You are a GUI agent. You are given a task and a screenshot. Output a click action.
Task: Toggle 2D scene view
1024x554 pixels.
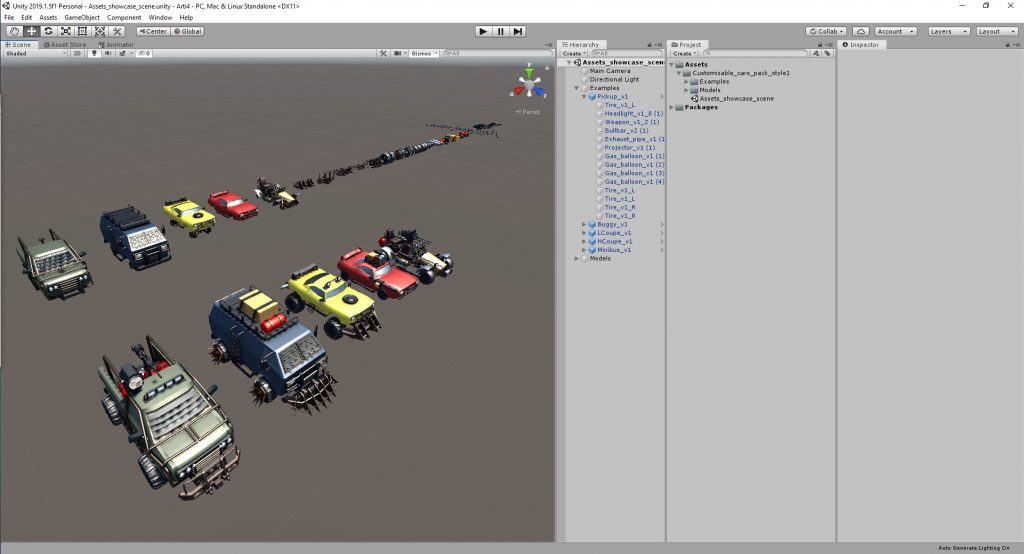pos(77,54)
